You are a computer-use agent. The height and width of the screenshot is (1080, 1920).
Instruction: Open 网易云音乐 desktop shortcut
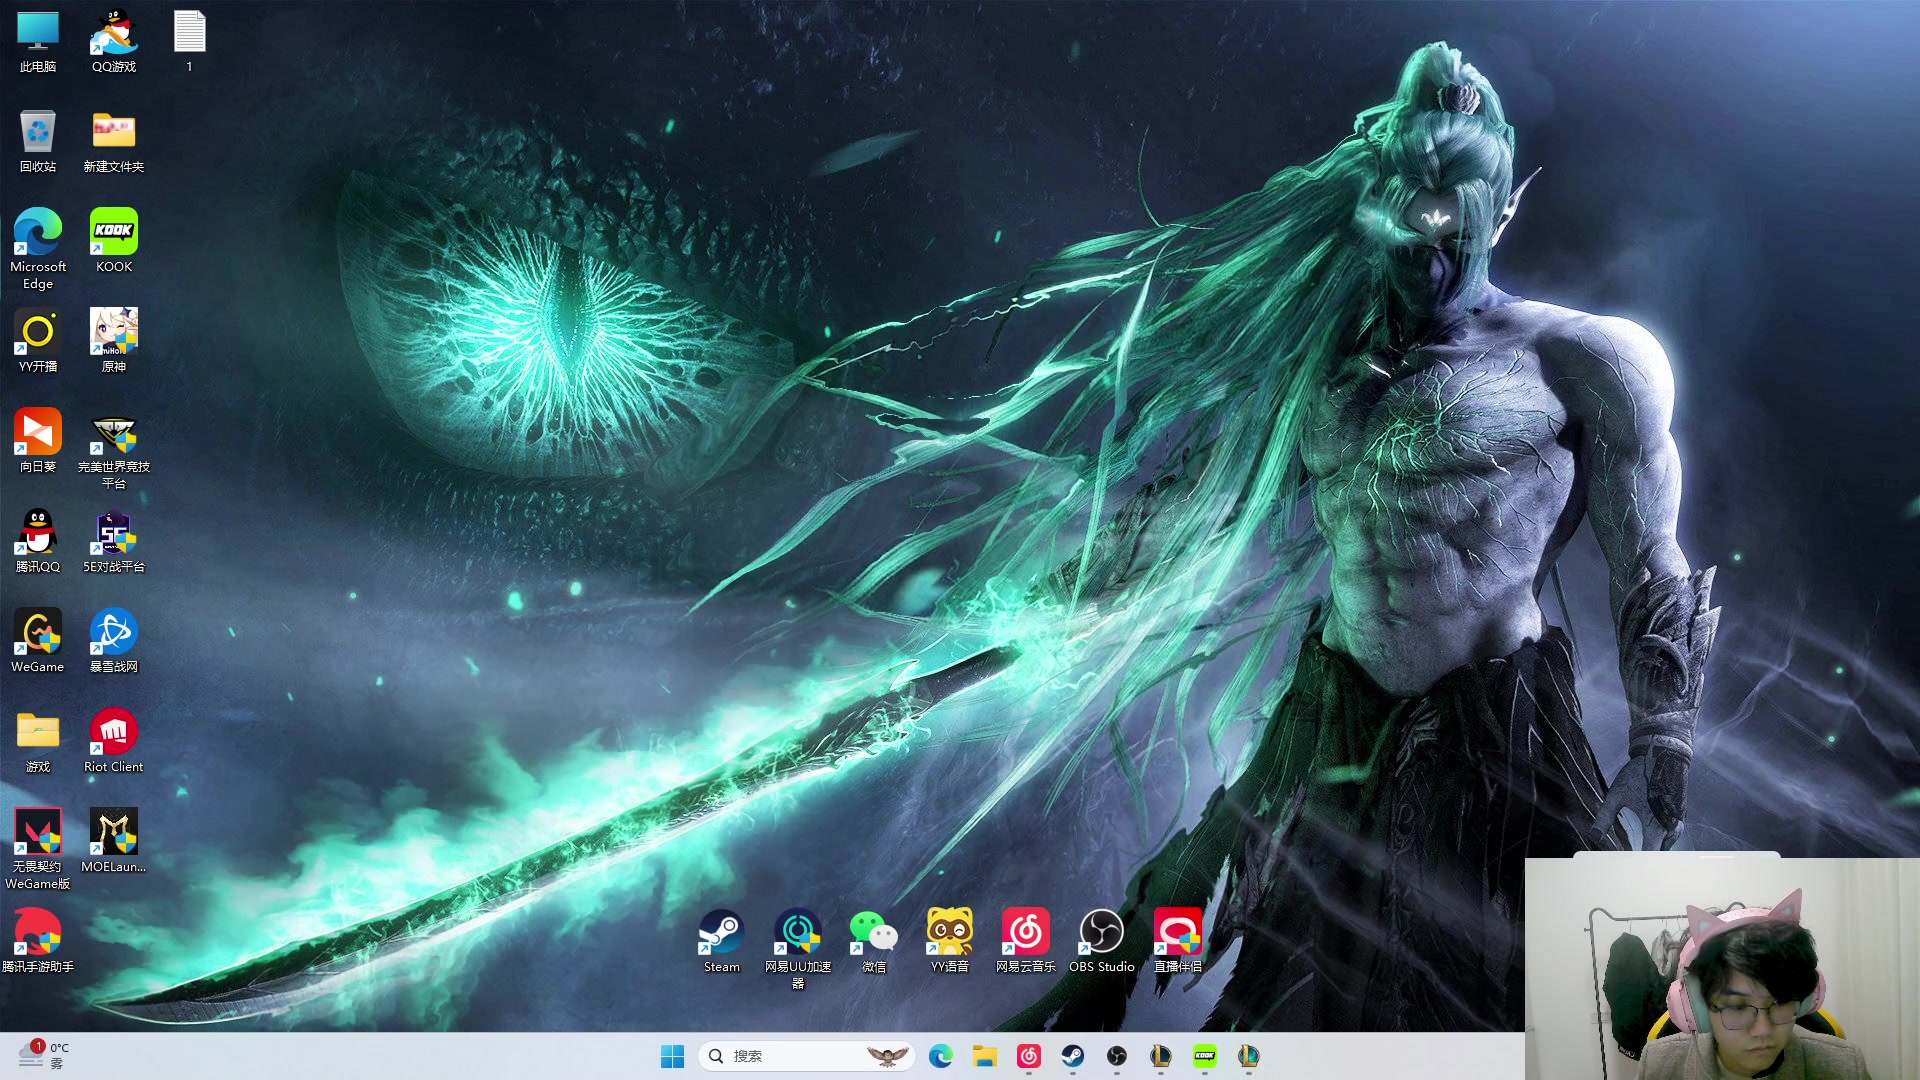(1025, 933)
